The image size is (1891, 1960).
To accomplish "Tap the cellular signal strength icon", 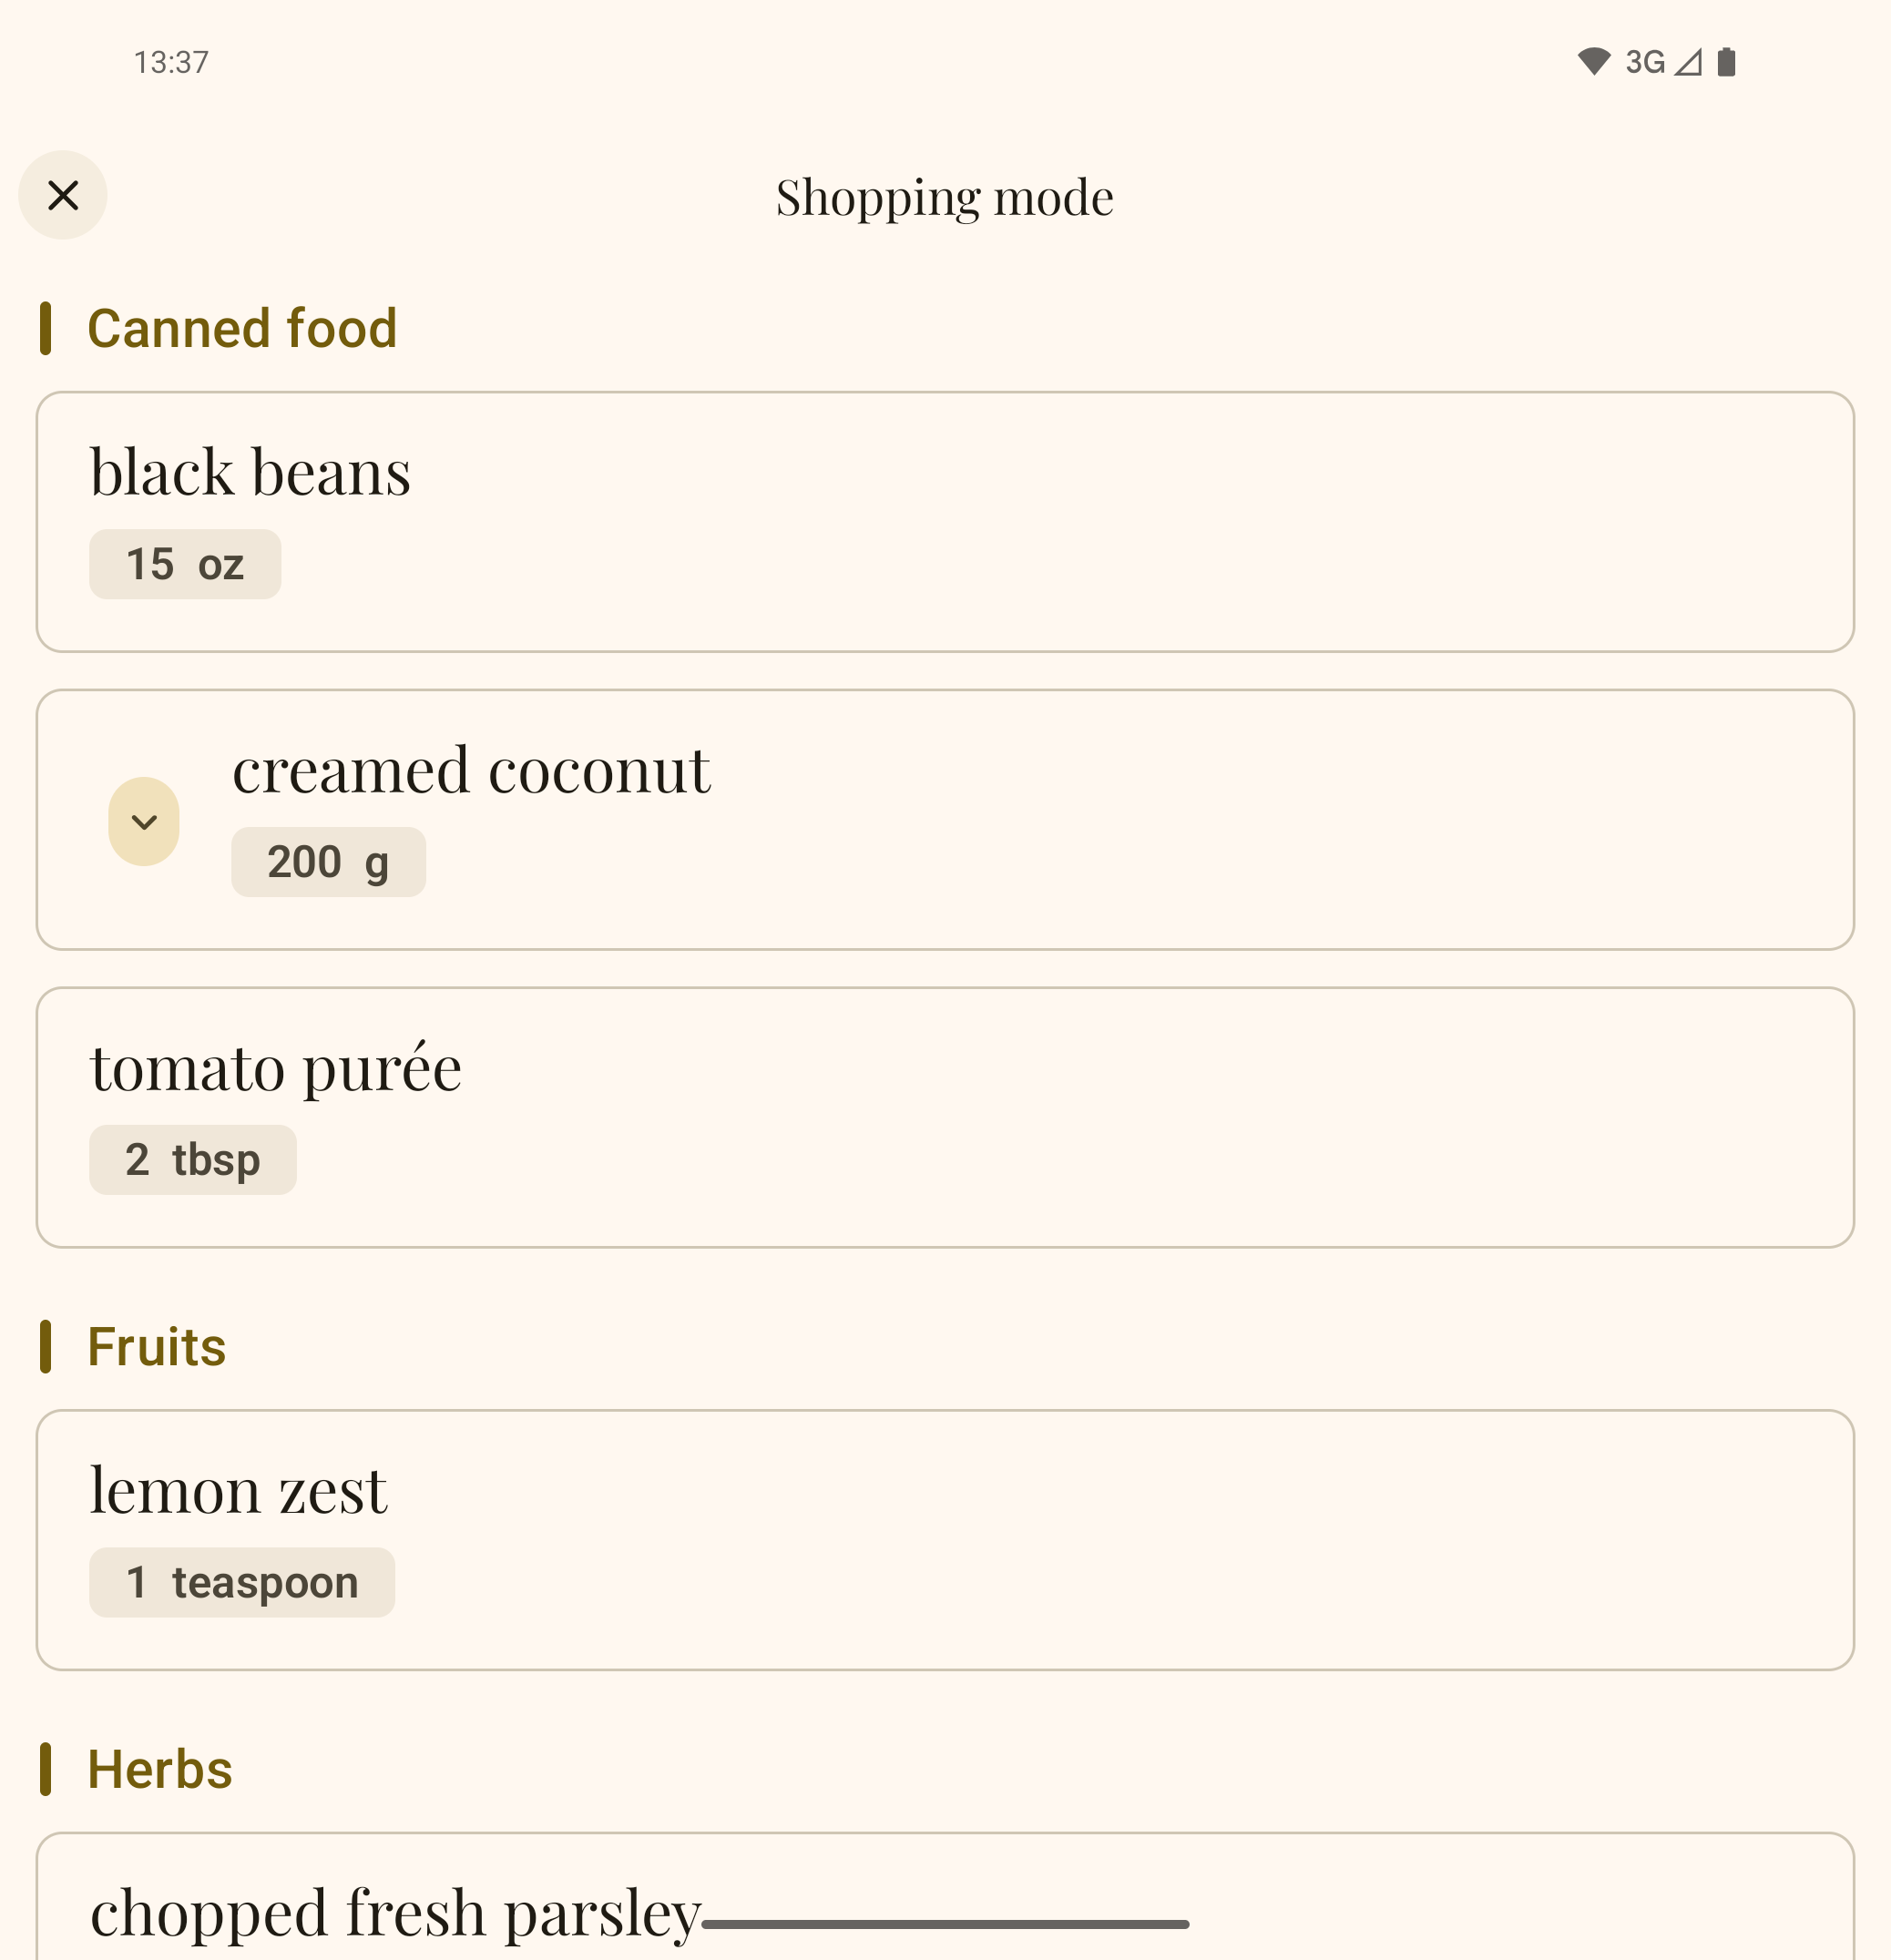I will [x=1688, y=62].
